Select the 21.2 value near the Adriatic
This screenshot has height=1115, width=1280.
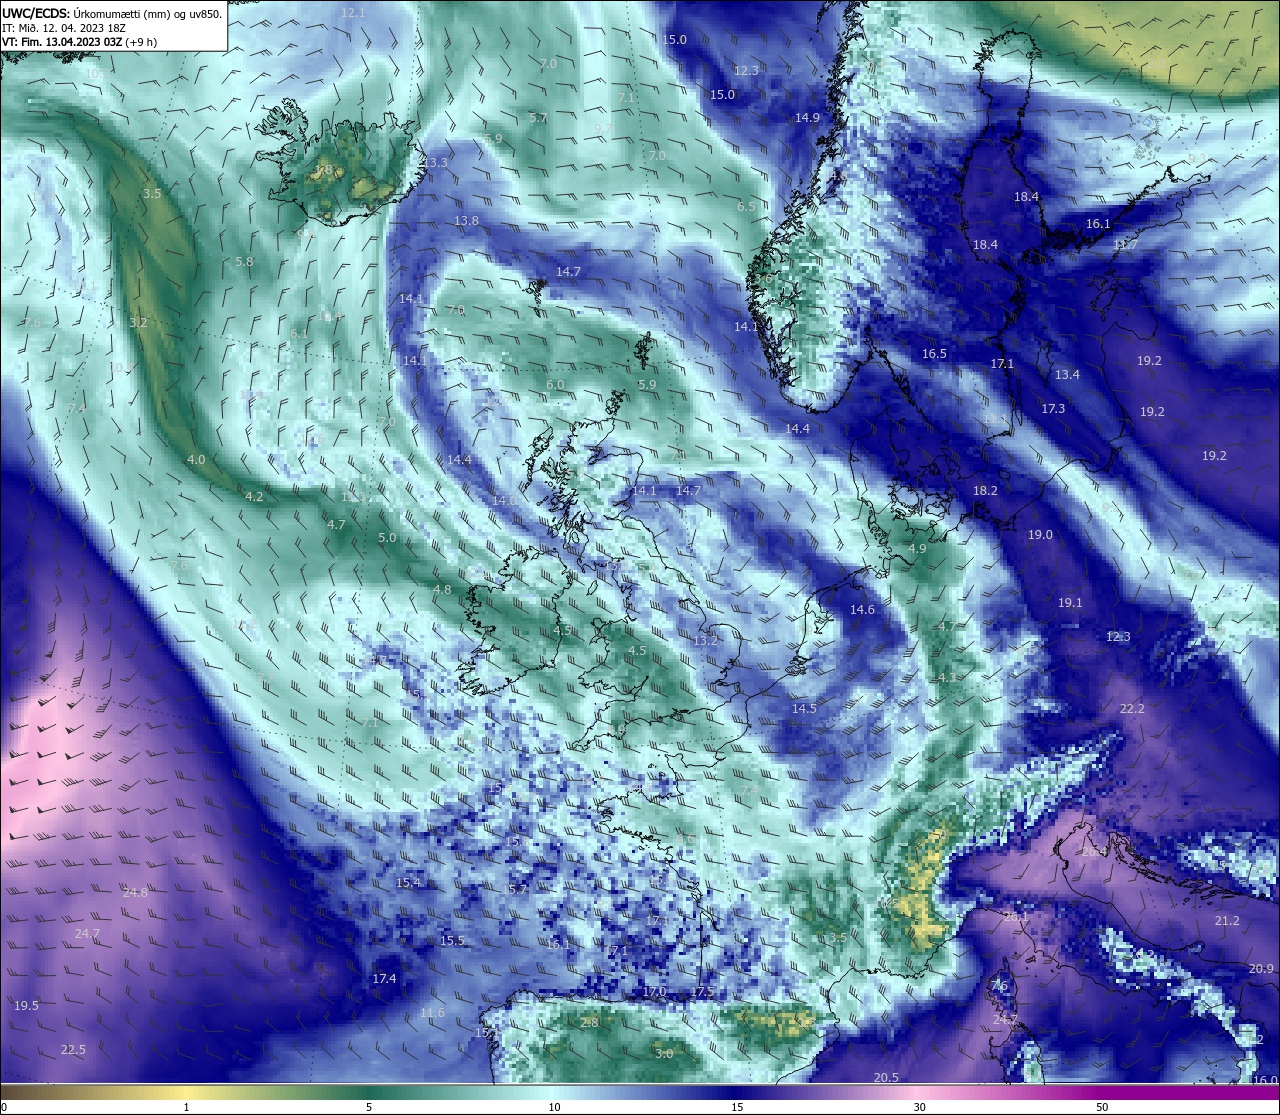1227,920
